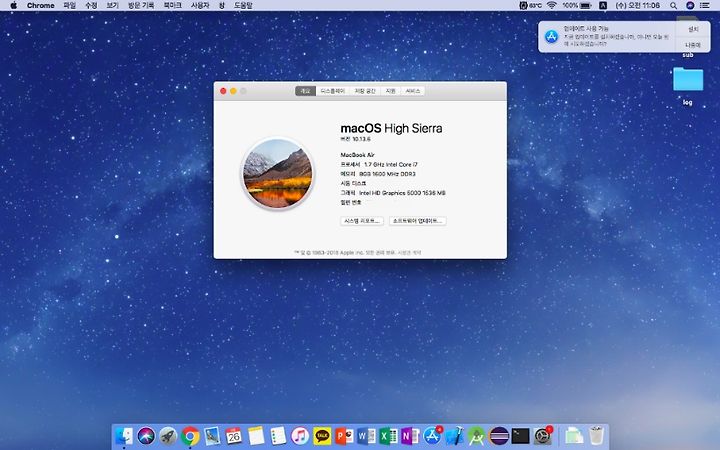Open Launchpad rocket icon in Dock
Viewport: 720px width, 450px height.
(168, 436)
